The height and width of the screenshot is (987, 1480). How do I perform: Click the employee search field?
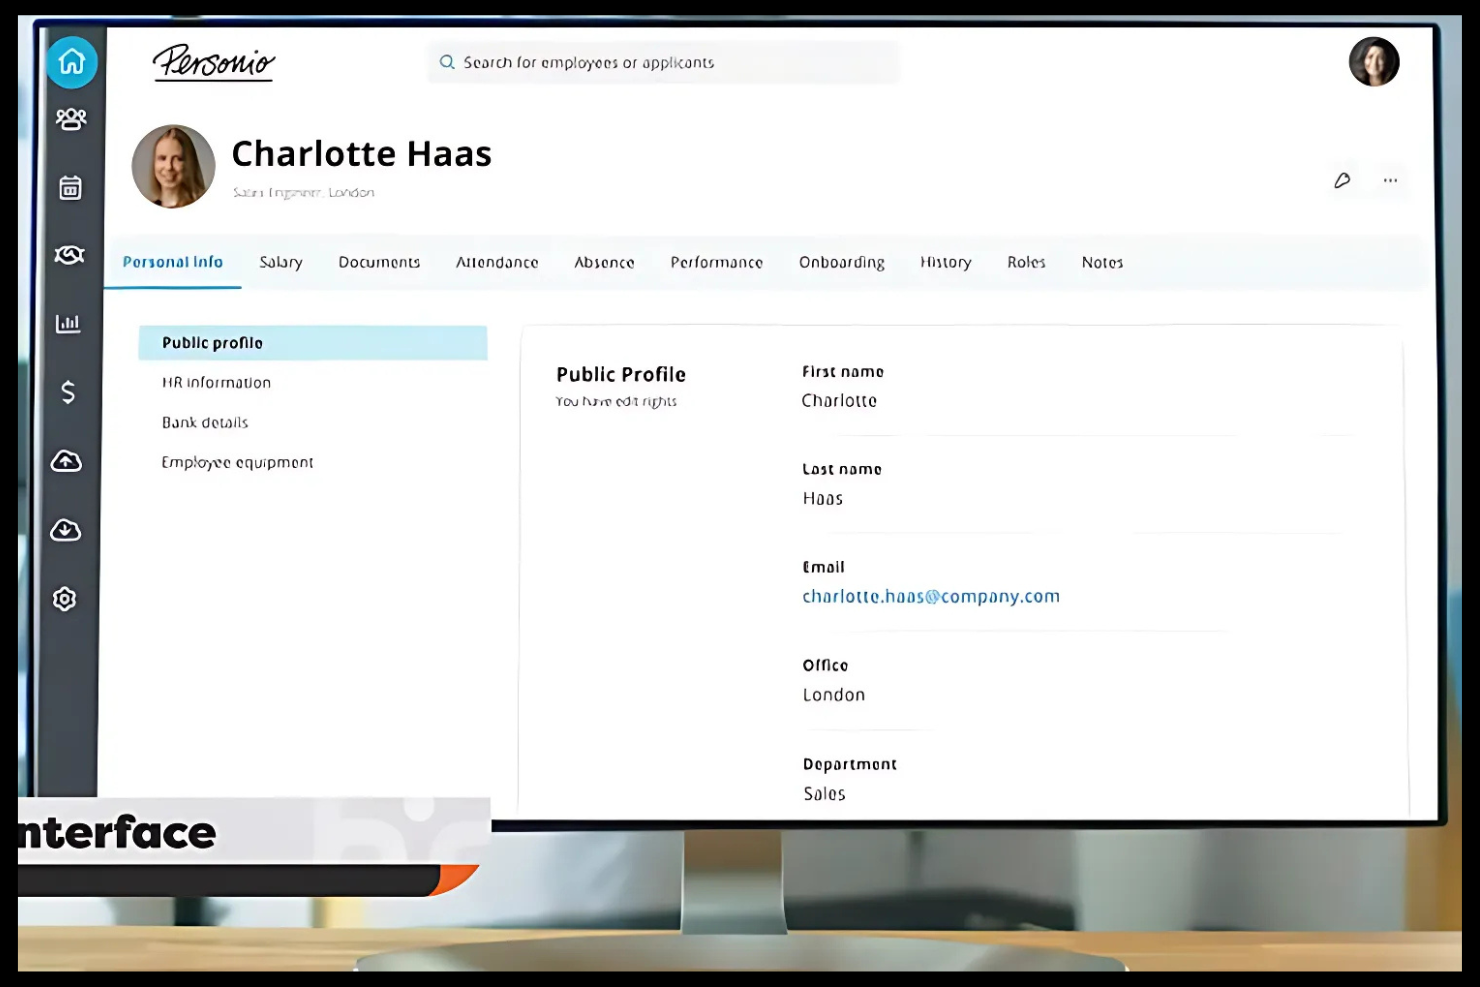click(x=664, y=62)
